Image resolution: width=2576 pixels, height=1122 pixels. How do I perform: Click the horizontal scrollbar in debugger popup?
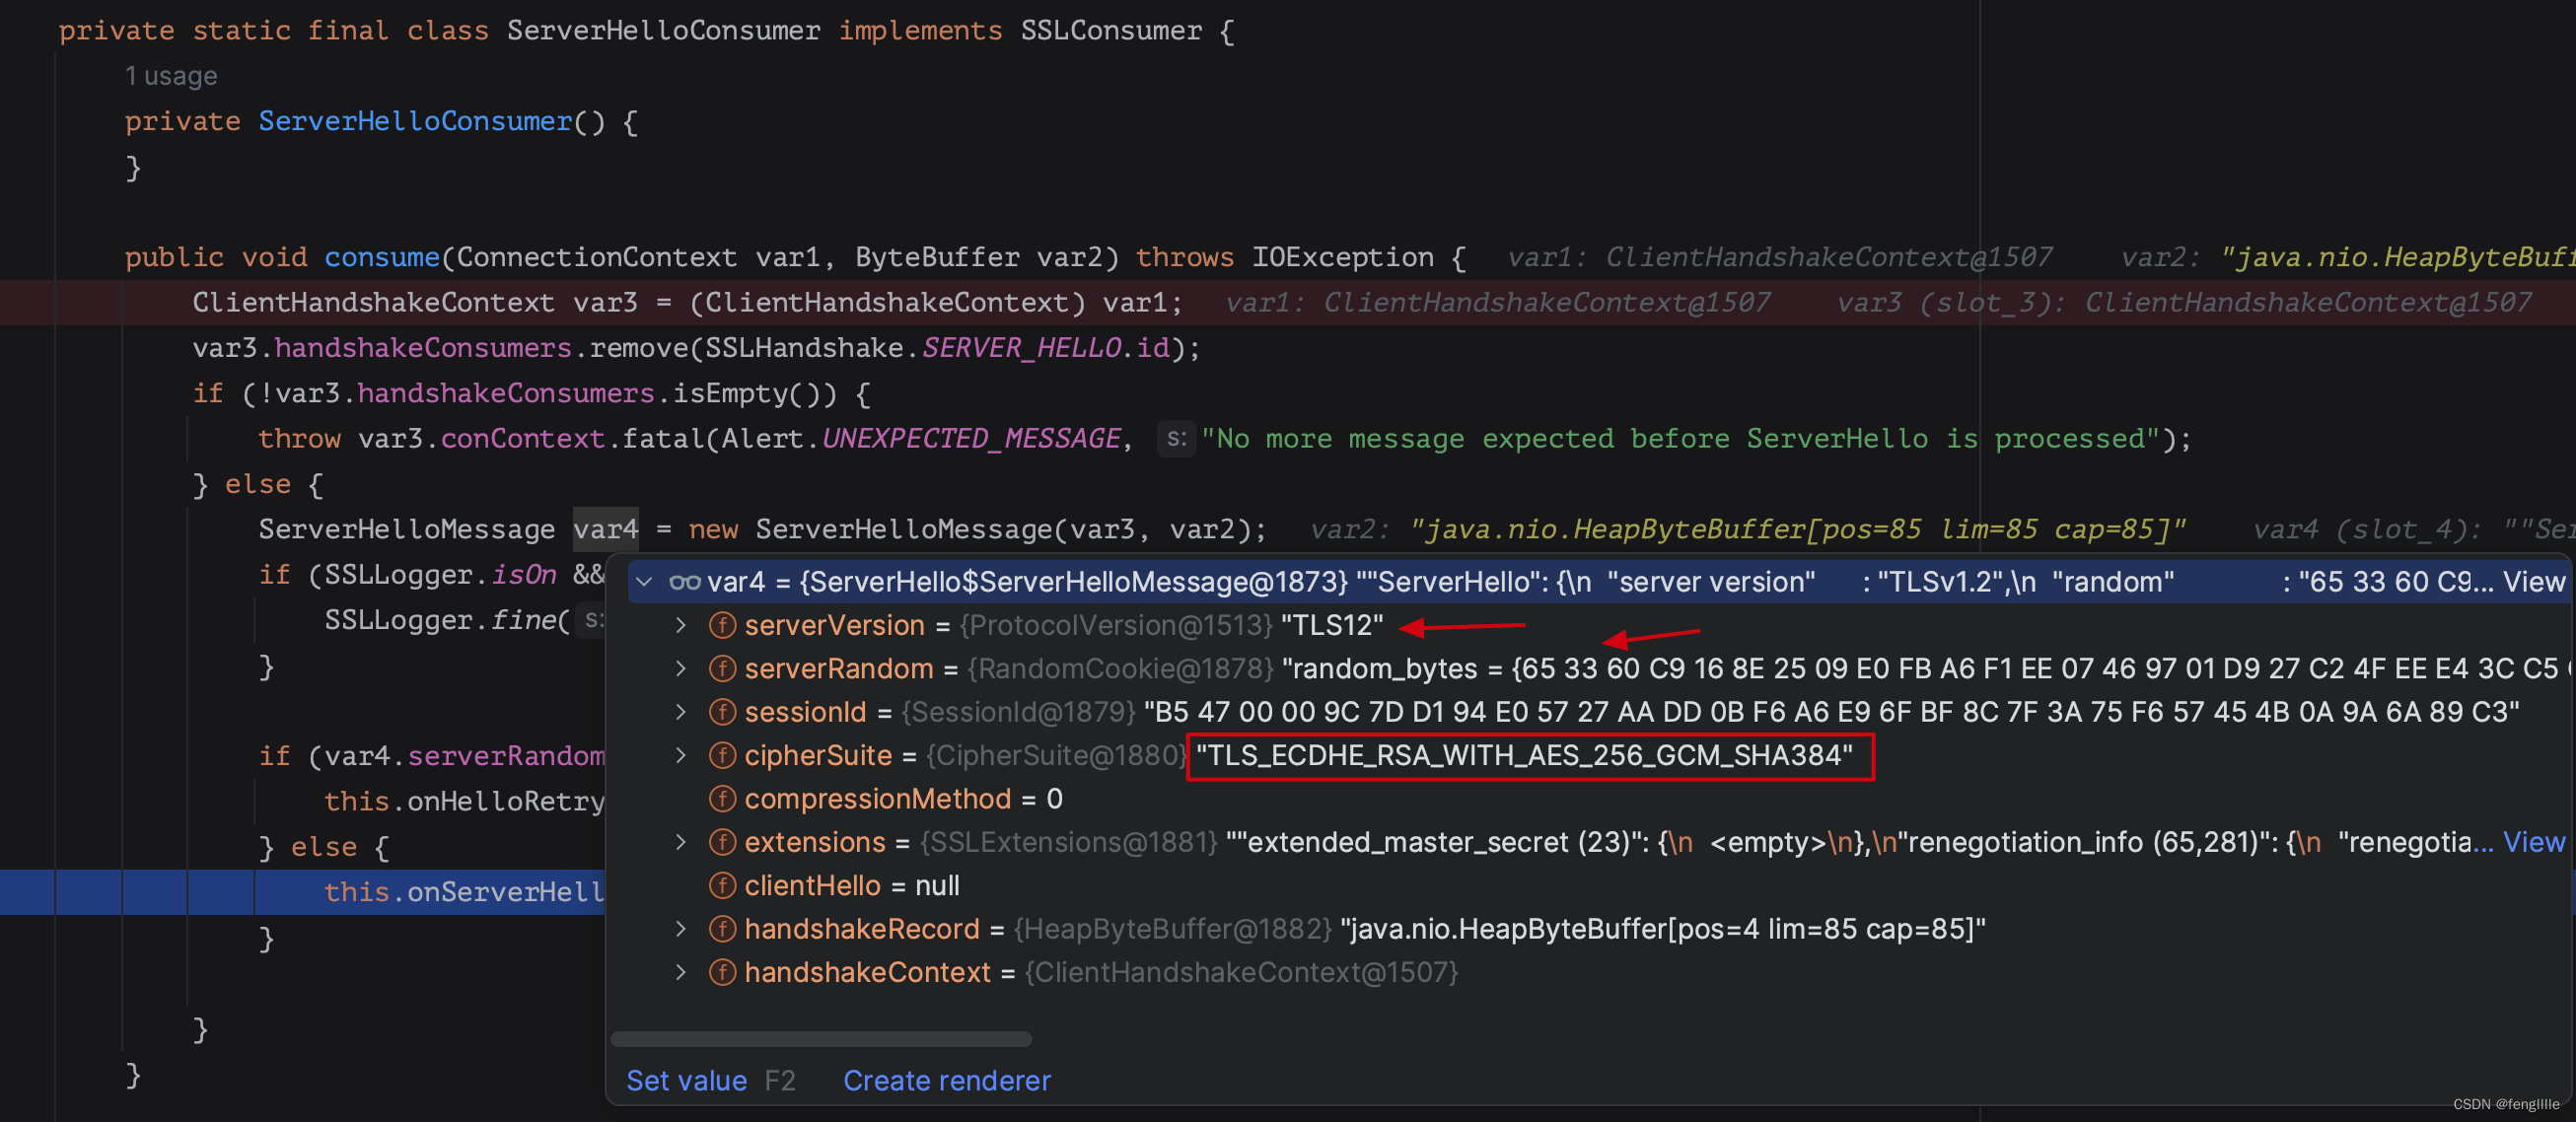click(820, 1039)
